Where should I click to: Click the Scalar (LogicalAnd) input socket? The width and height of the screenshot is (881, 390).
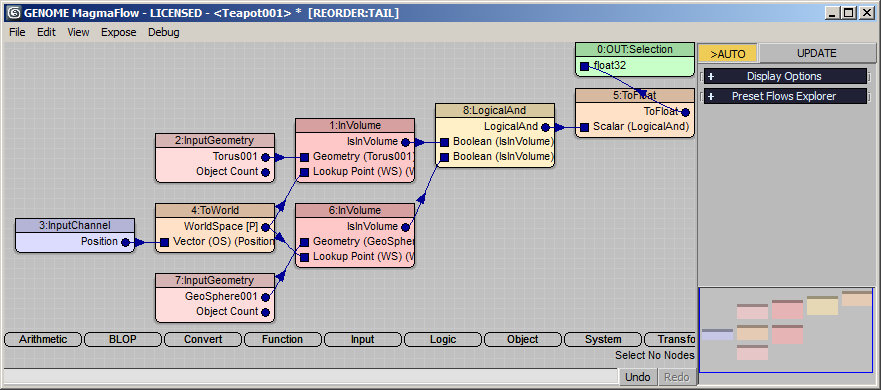[x=584, y=127]
